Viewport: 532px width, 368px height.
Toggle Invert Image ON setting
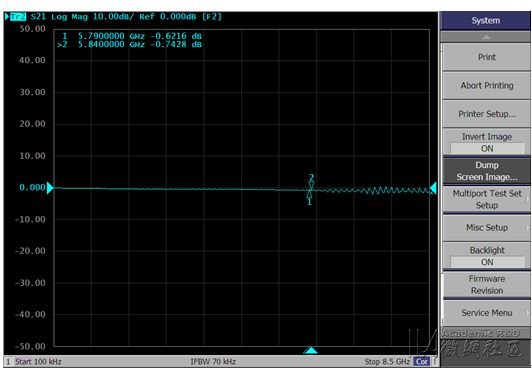487,142
